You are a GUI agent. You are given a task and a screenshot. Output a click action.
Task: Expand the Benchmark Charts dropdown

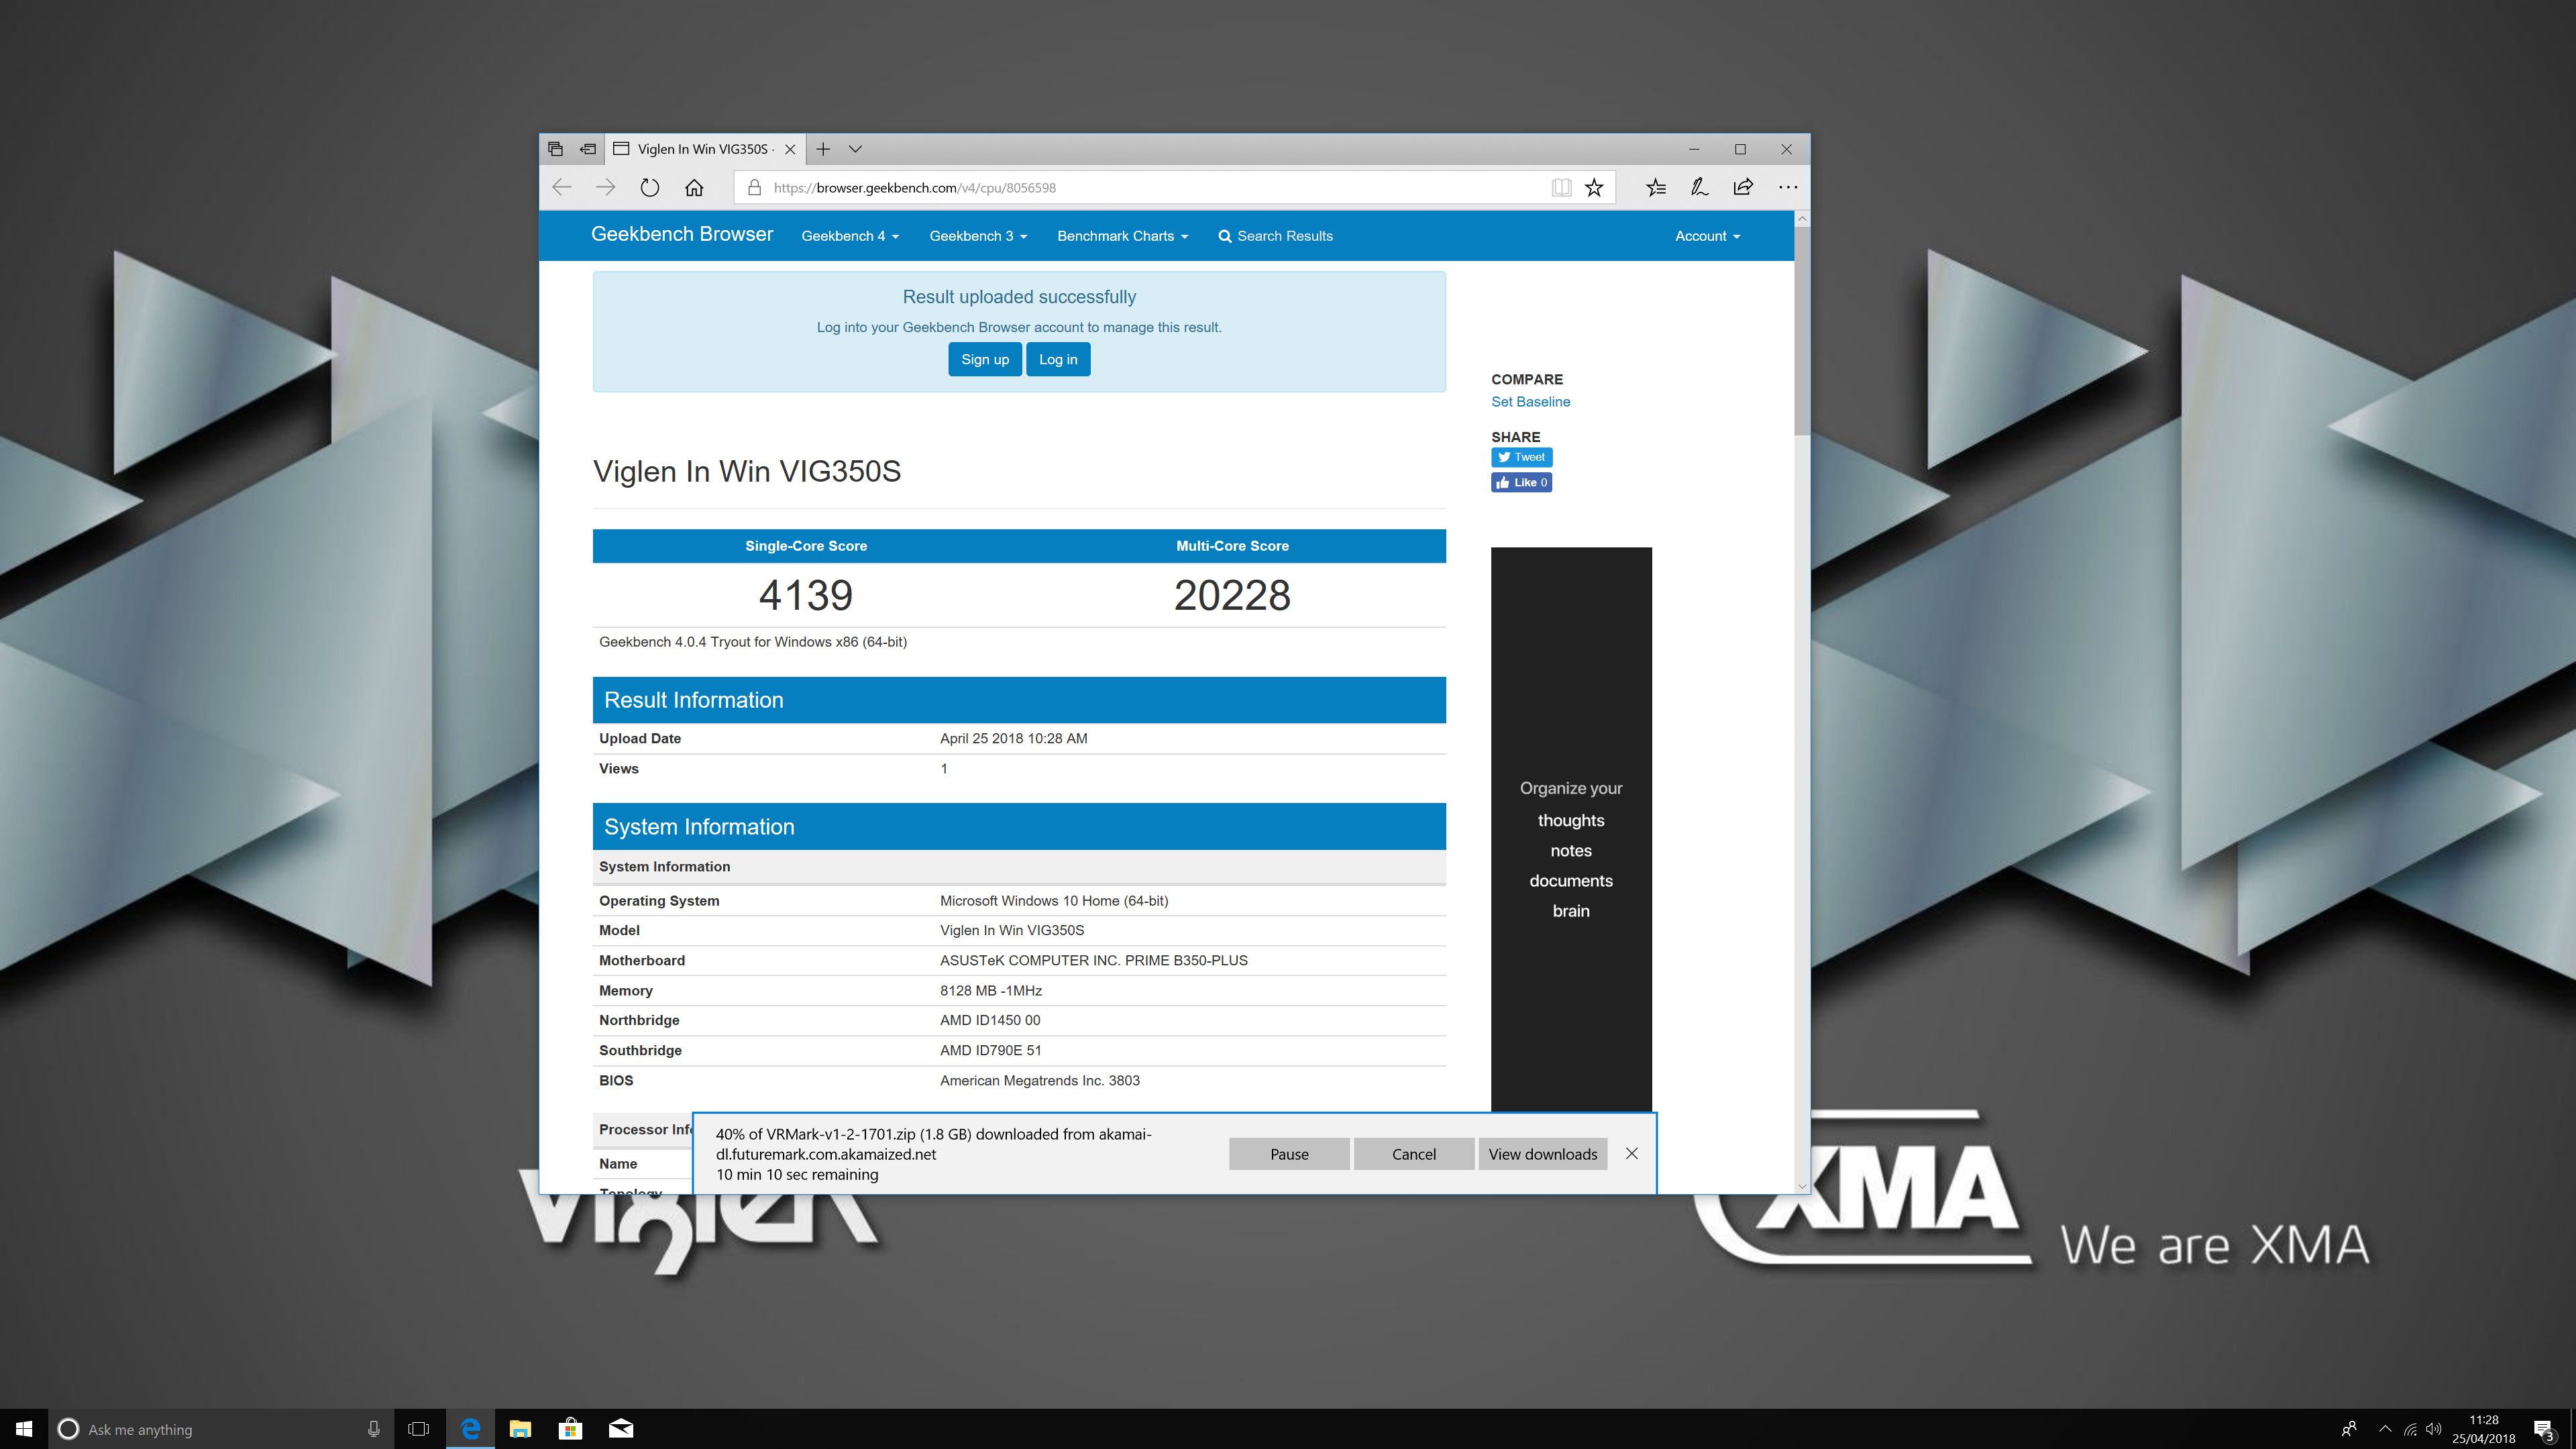click(x=1122, y=236)
